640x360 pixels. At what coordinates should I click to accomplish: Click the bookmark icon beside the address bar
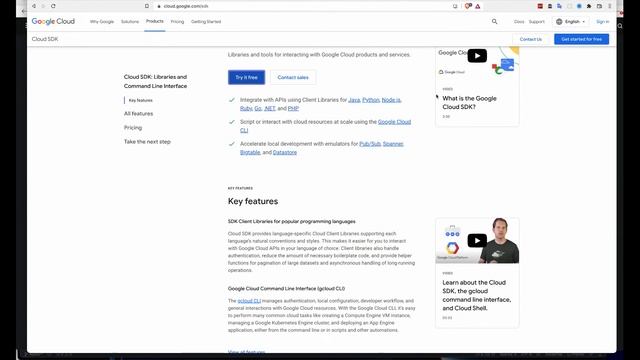(x=147, y=6)
